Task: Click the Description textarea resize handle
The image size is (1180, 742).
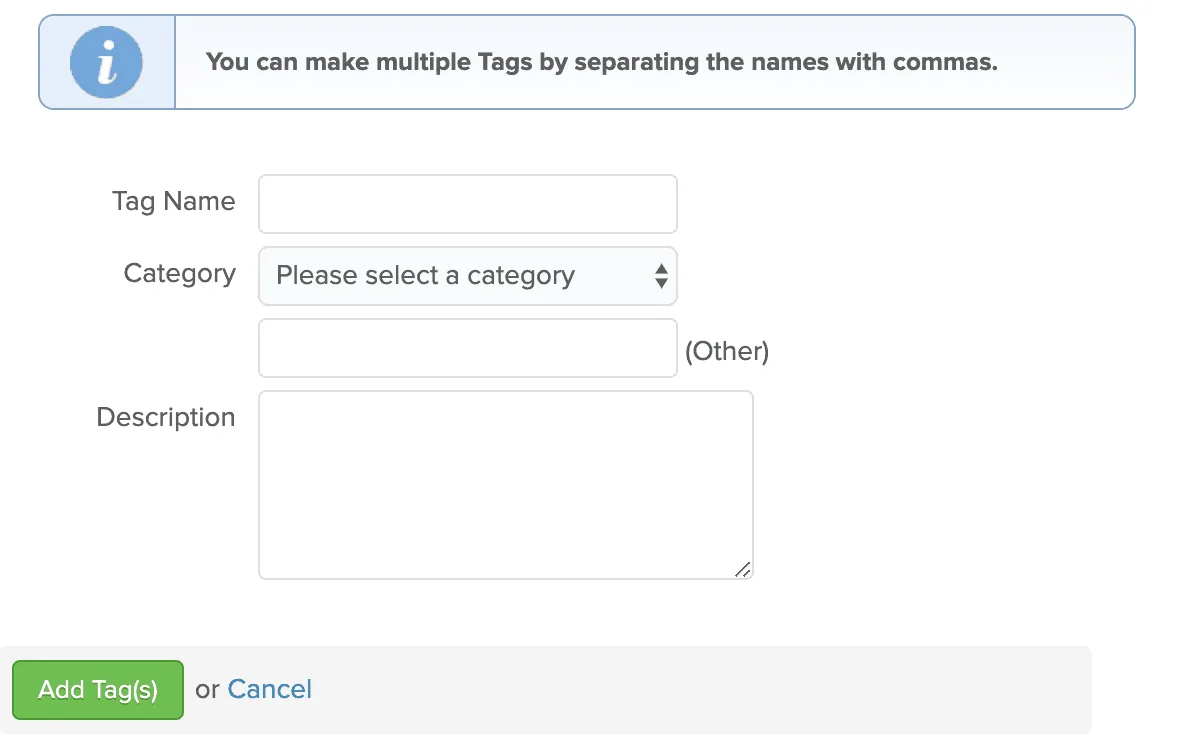Action: pos(743,570)
